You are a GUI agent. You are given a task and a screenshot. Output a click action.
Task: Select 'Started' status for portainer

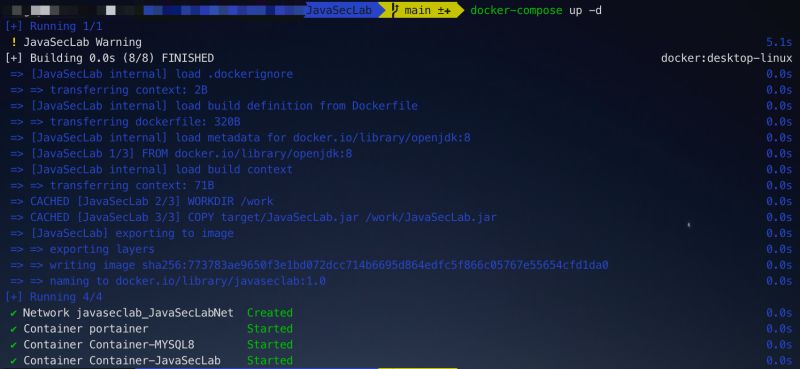[270, 329]
